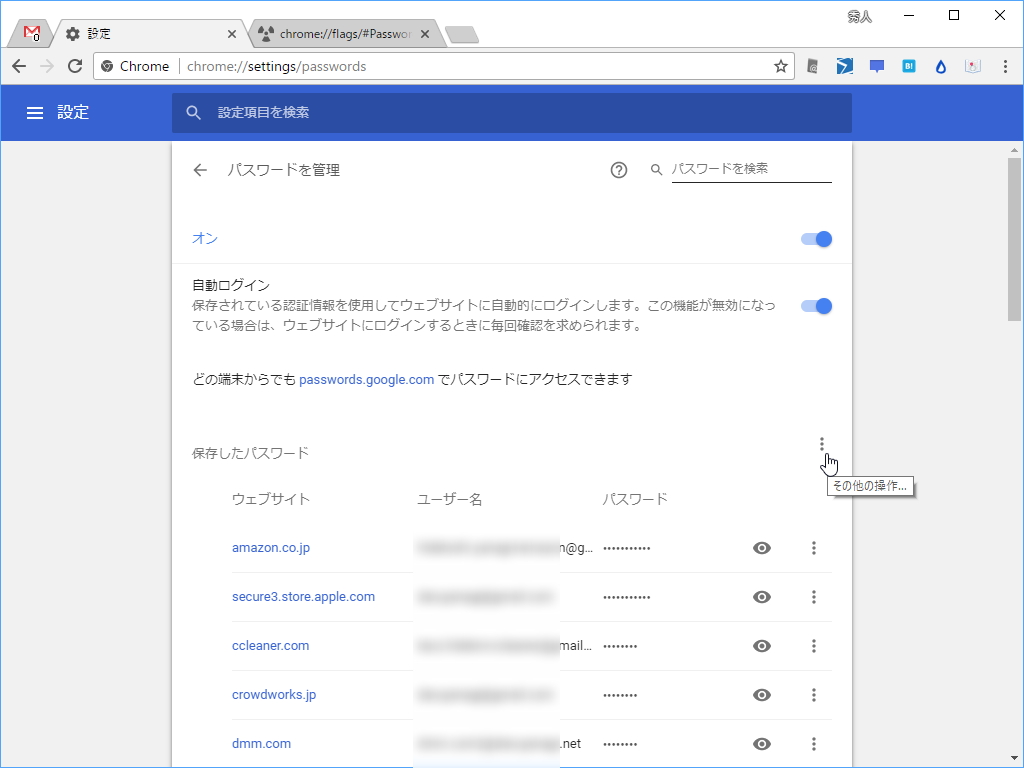Bookmark this page with star icon
Screen dimensions: 1024x768
point(780,66)
